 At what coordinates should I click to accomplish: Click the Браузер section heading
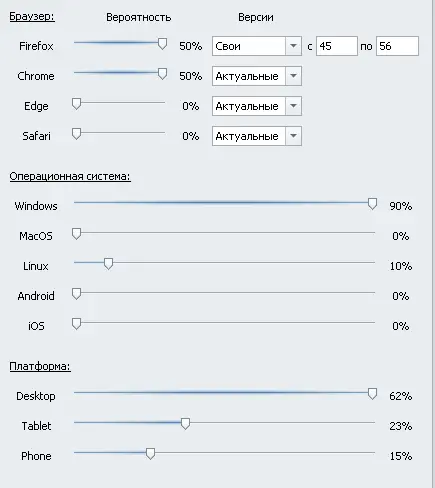tap(32, 16)
